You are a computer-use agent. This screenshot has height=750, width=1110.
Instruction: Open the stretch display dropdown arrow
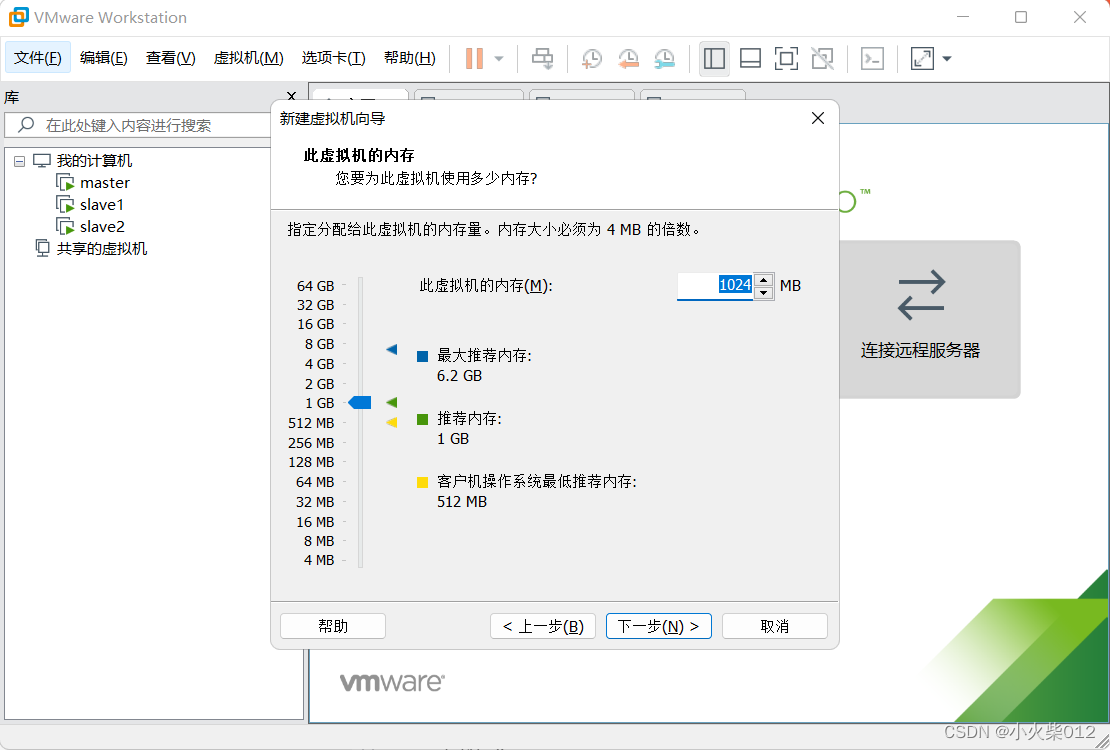coord(947,59)
